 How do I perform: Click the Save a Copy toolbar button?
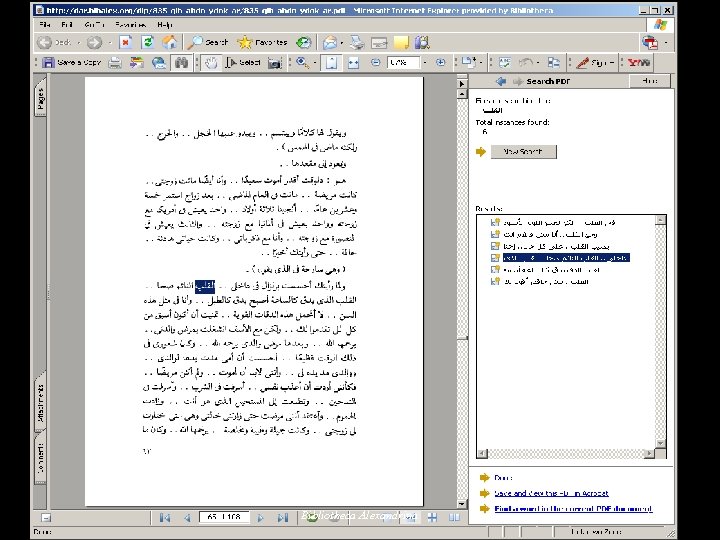click(71, 62)
